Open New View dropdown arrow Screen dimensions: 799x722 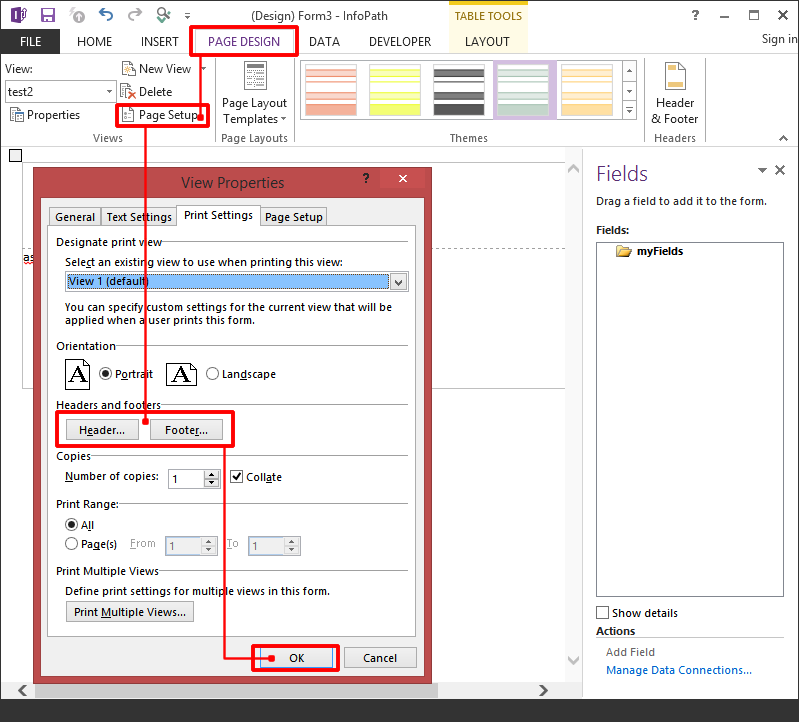tap(204, 69)
